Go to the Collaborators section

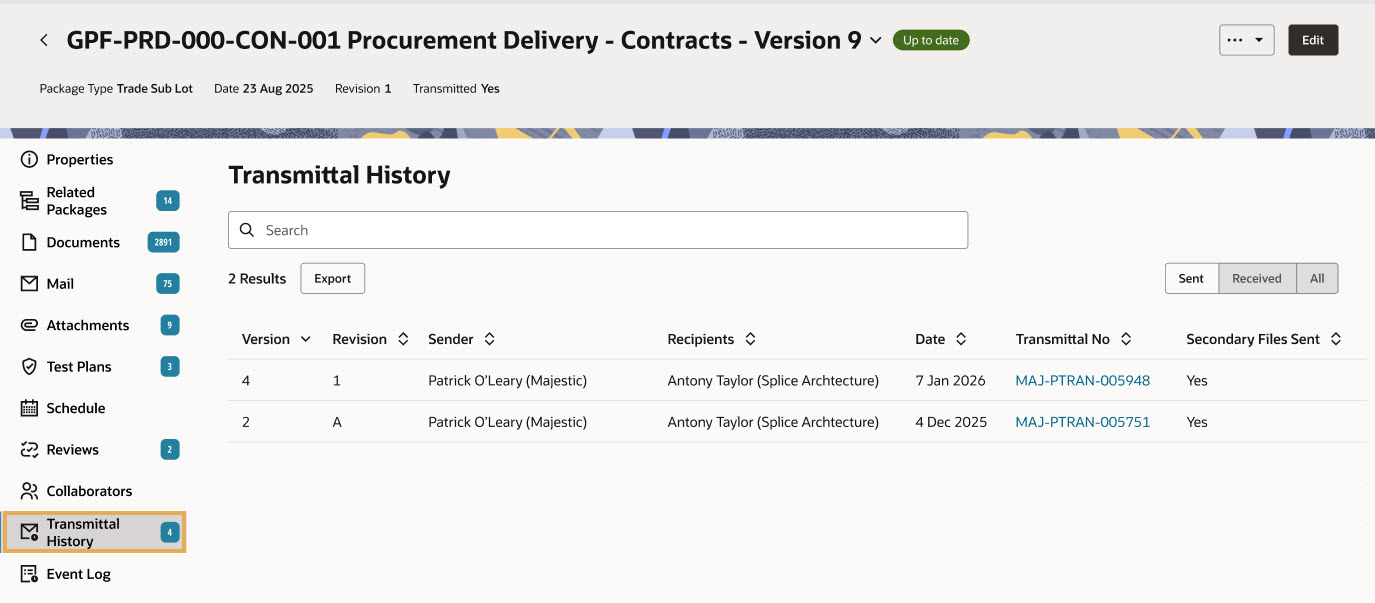pos(89,491)
